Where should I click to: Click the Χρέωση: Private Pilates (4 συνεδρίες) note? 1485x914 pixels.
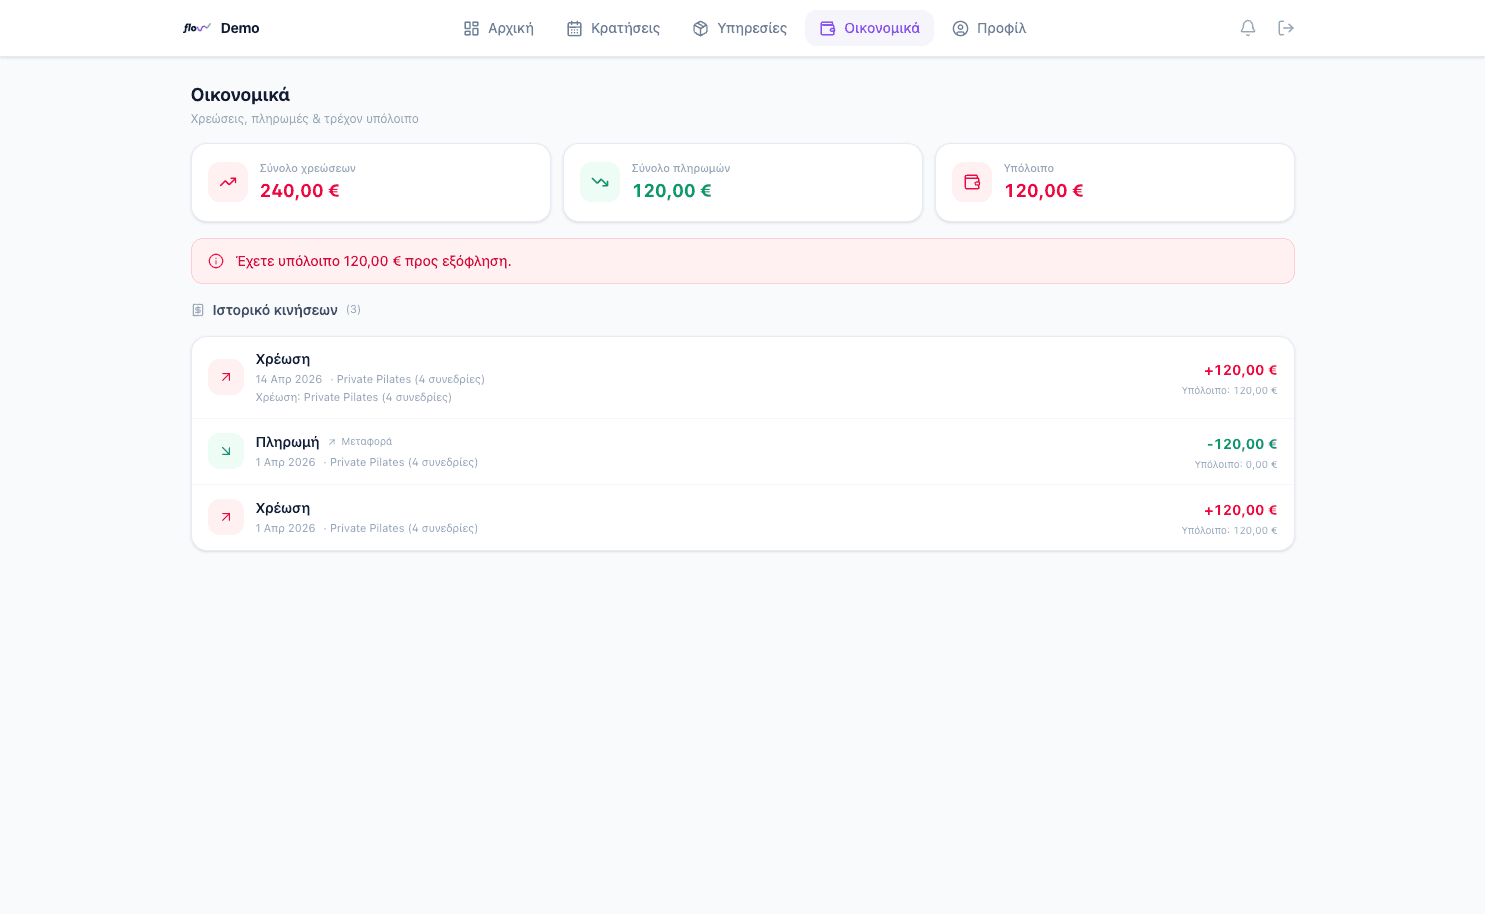(354, 398)
